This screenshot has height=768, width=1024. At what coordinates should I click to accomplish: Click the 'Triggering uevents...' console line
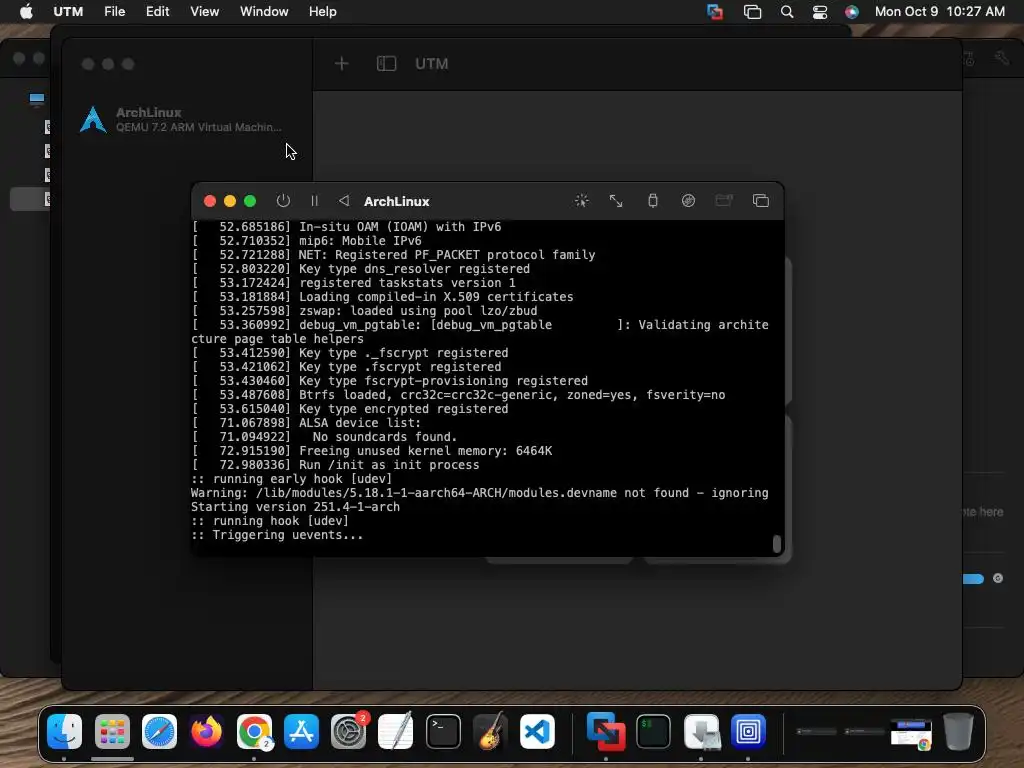[277, 535]
